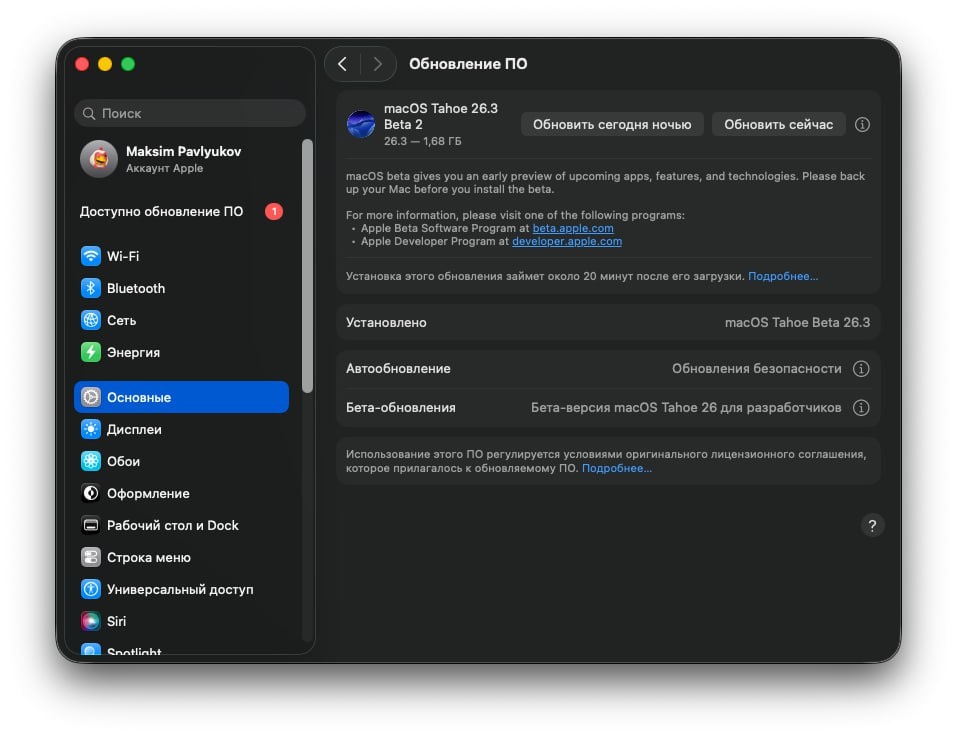Click the Поиск search field
Viewport: 957px width, 737px height.
190,113
